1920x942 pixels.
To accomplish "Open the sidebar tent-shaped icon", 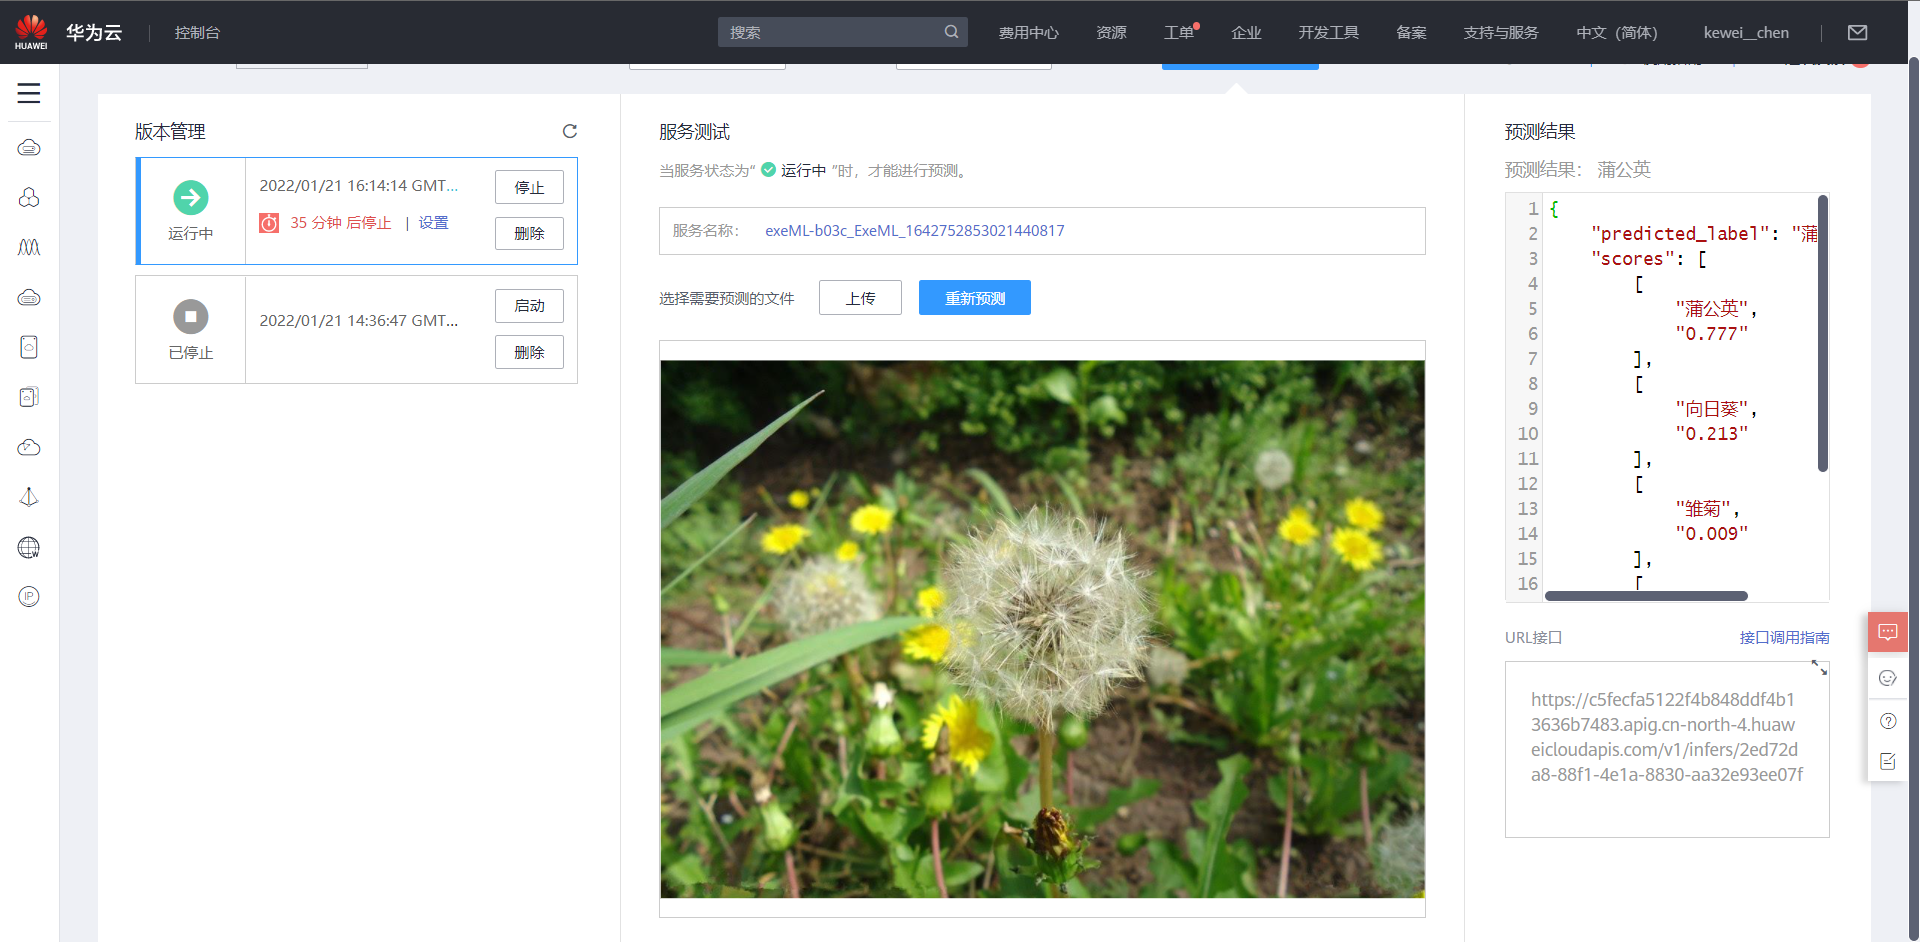I will [29, 497].
